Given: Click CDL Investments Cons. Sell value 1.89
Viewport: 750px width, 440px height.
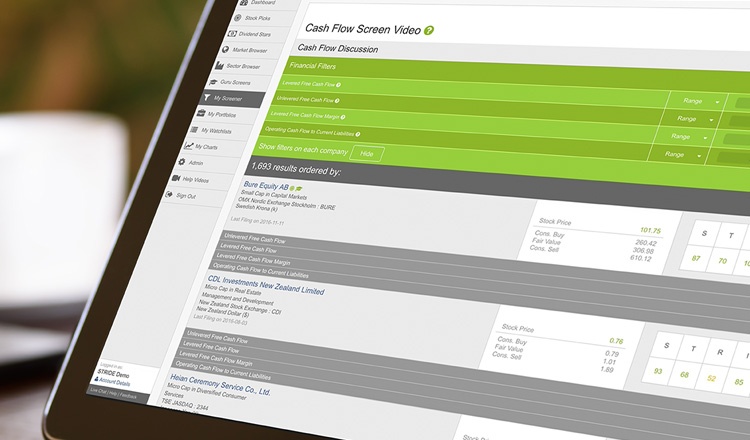Looking at the screenshot, I should point(607,369).
